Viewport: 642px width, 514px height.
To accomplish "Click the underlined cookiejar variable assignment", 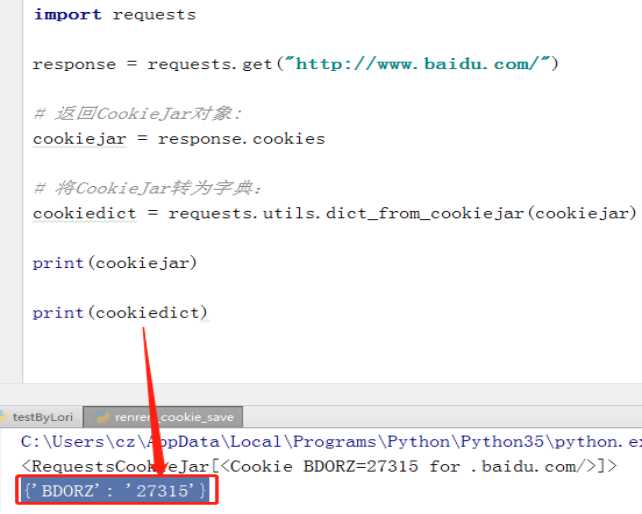I will pyautogui.click(x=79, y=139).
